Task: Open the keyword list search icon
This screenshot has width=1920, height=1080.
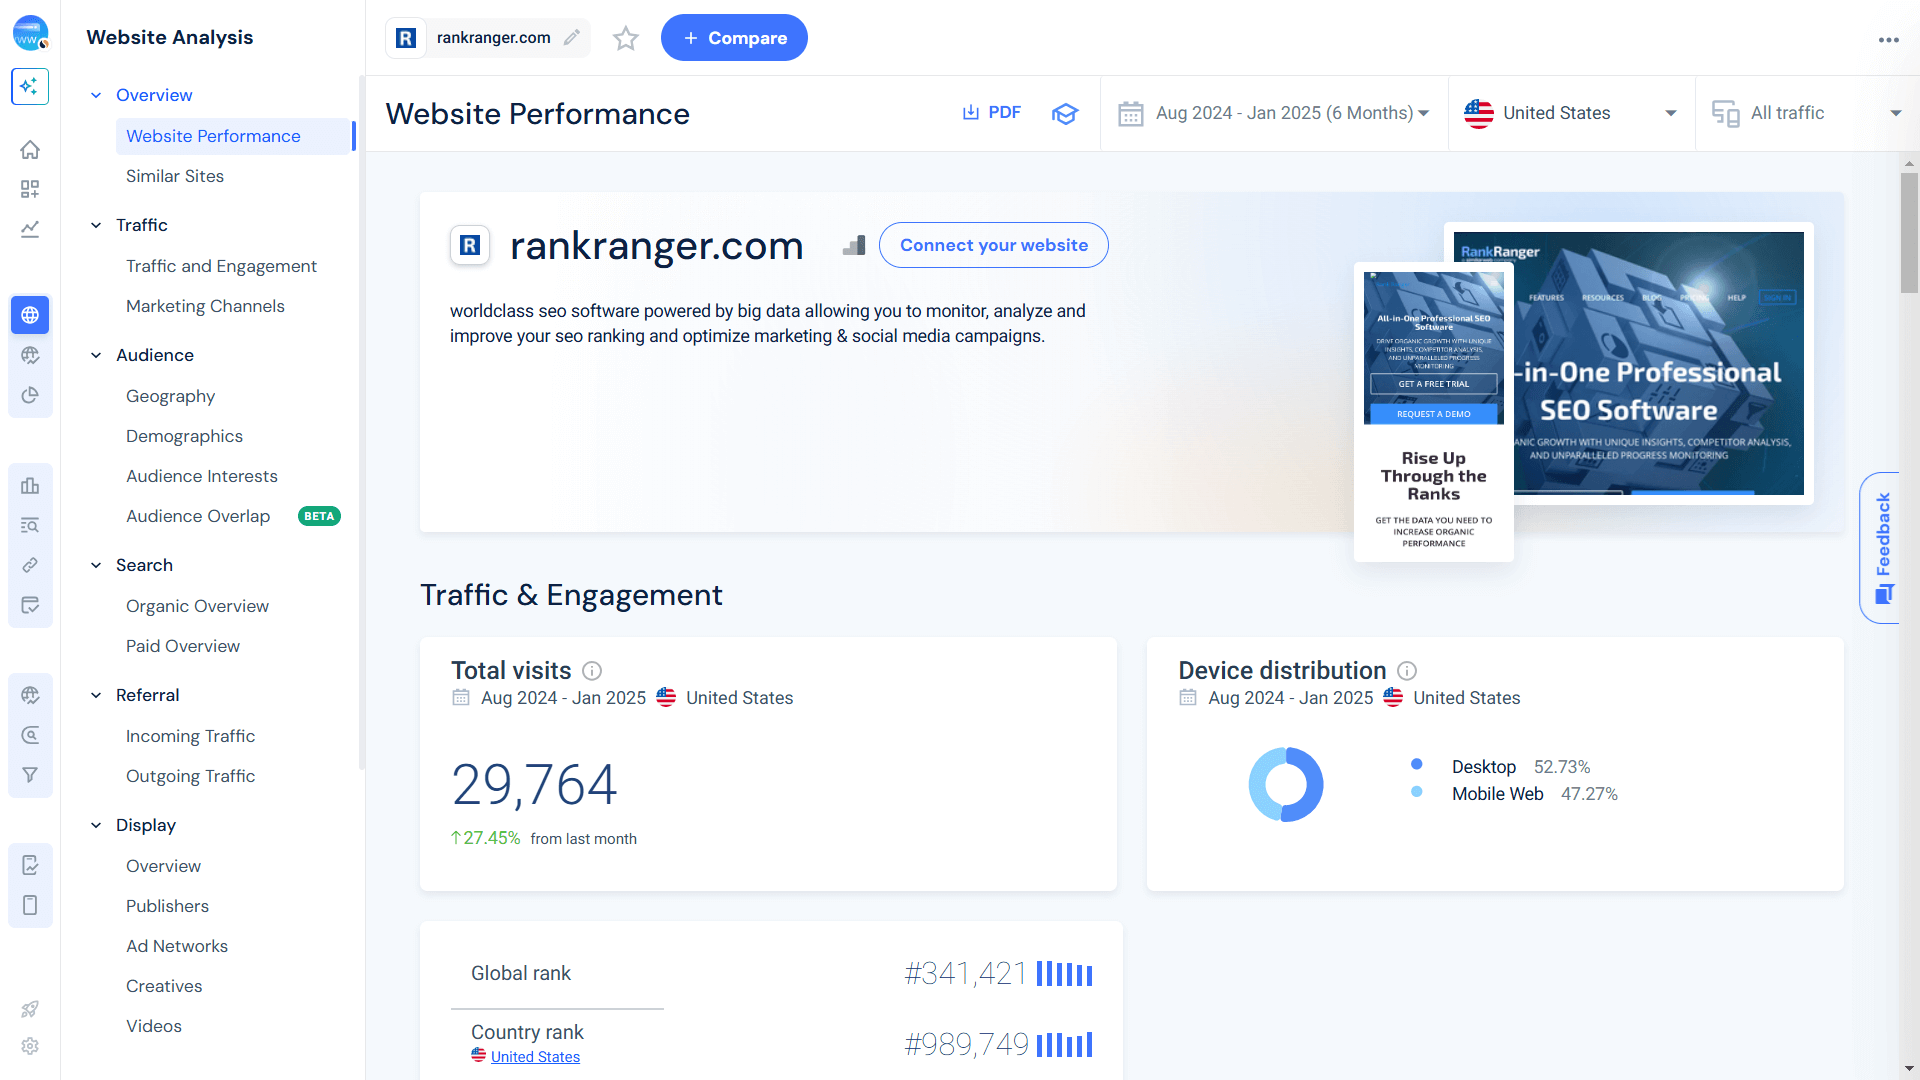Action: point(30,525)
